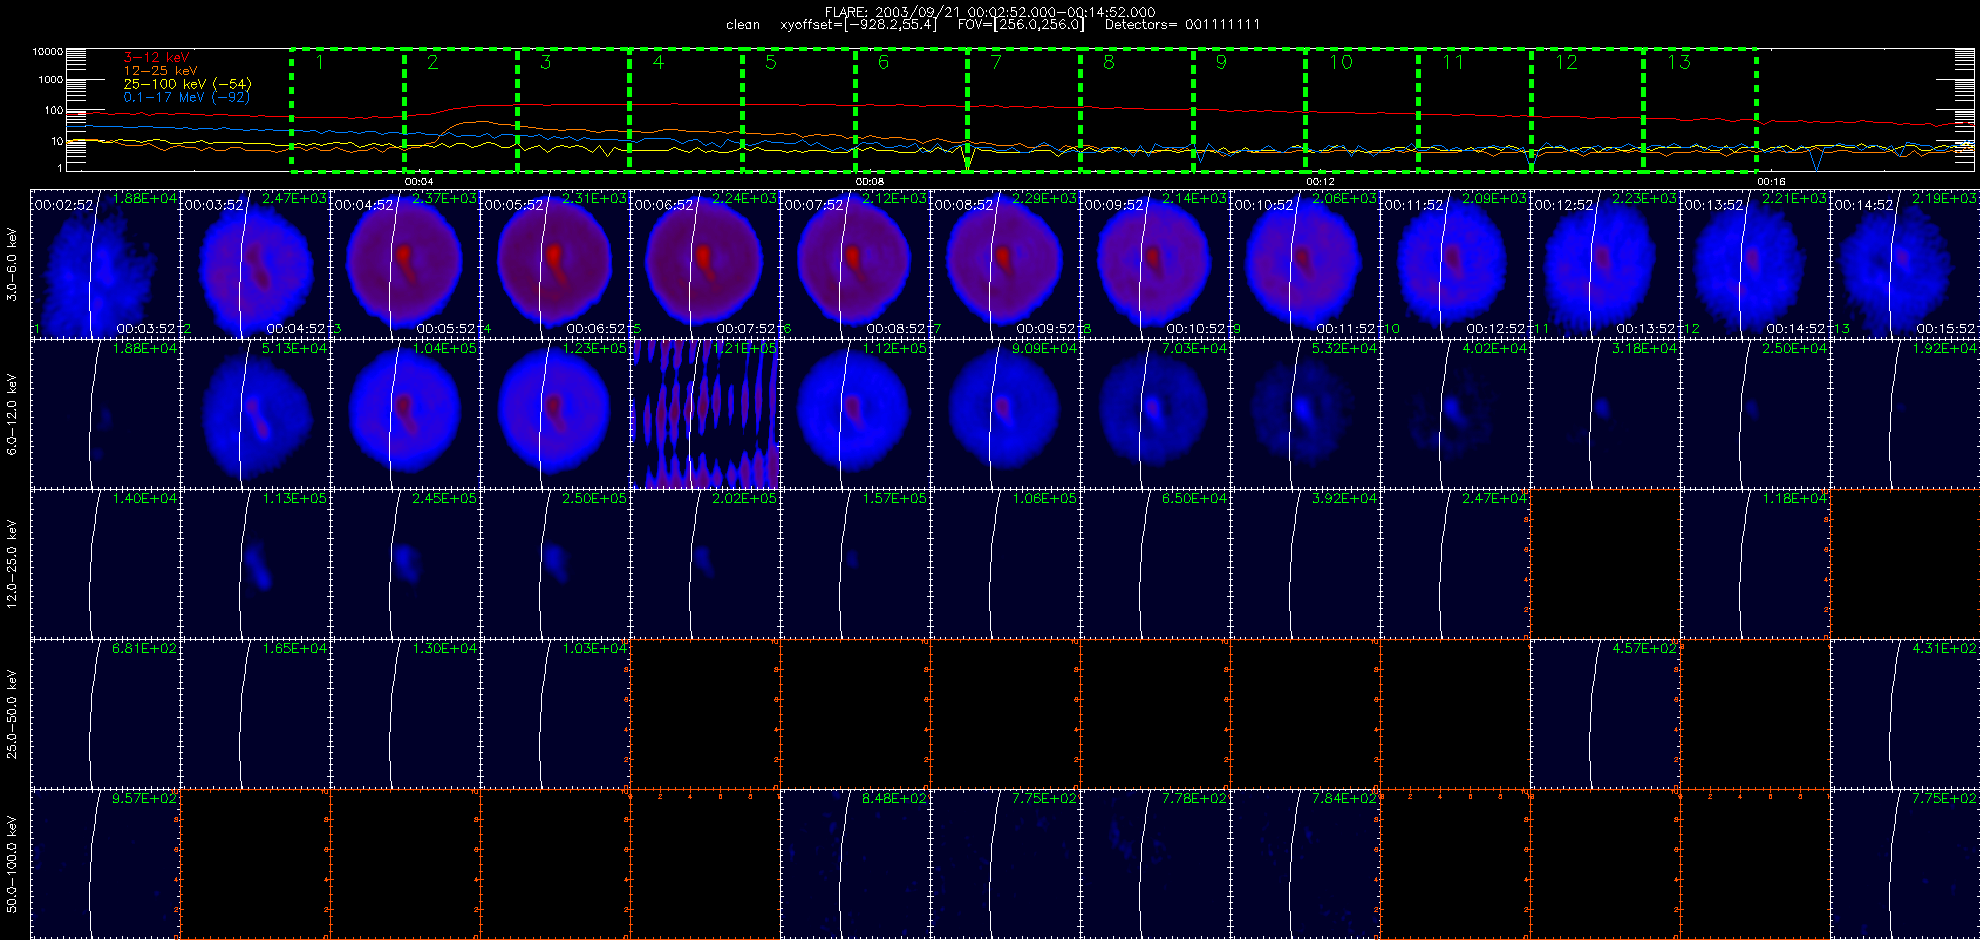Click the red "3-12 keV" legend entry
Viewport: 1980px width, 940px height.
[156, 58]
